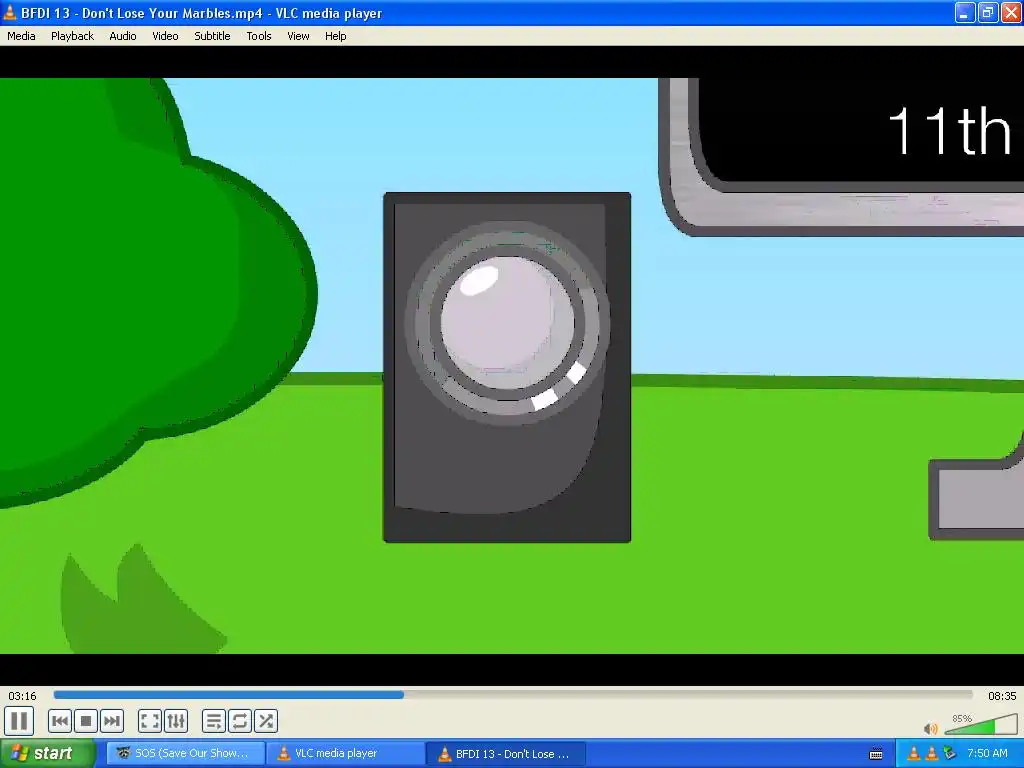Image resolution: width=1024 pixels, height=768 pixels.
Task: Toggle the playlist view
Action: tap(214, 721)
